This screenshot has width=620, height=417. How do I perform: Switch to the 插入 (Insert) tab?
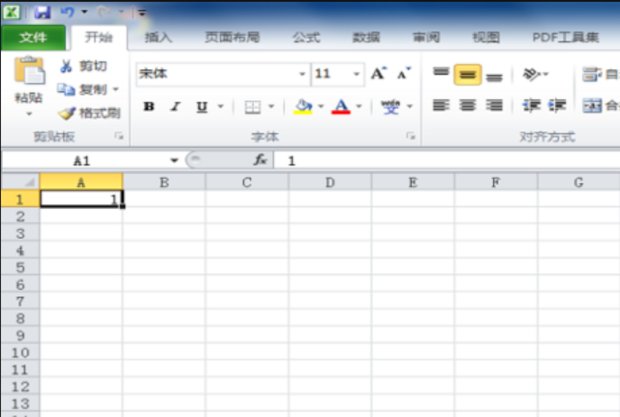click(159, 38)
